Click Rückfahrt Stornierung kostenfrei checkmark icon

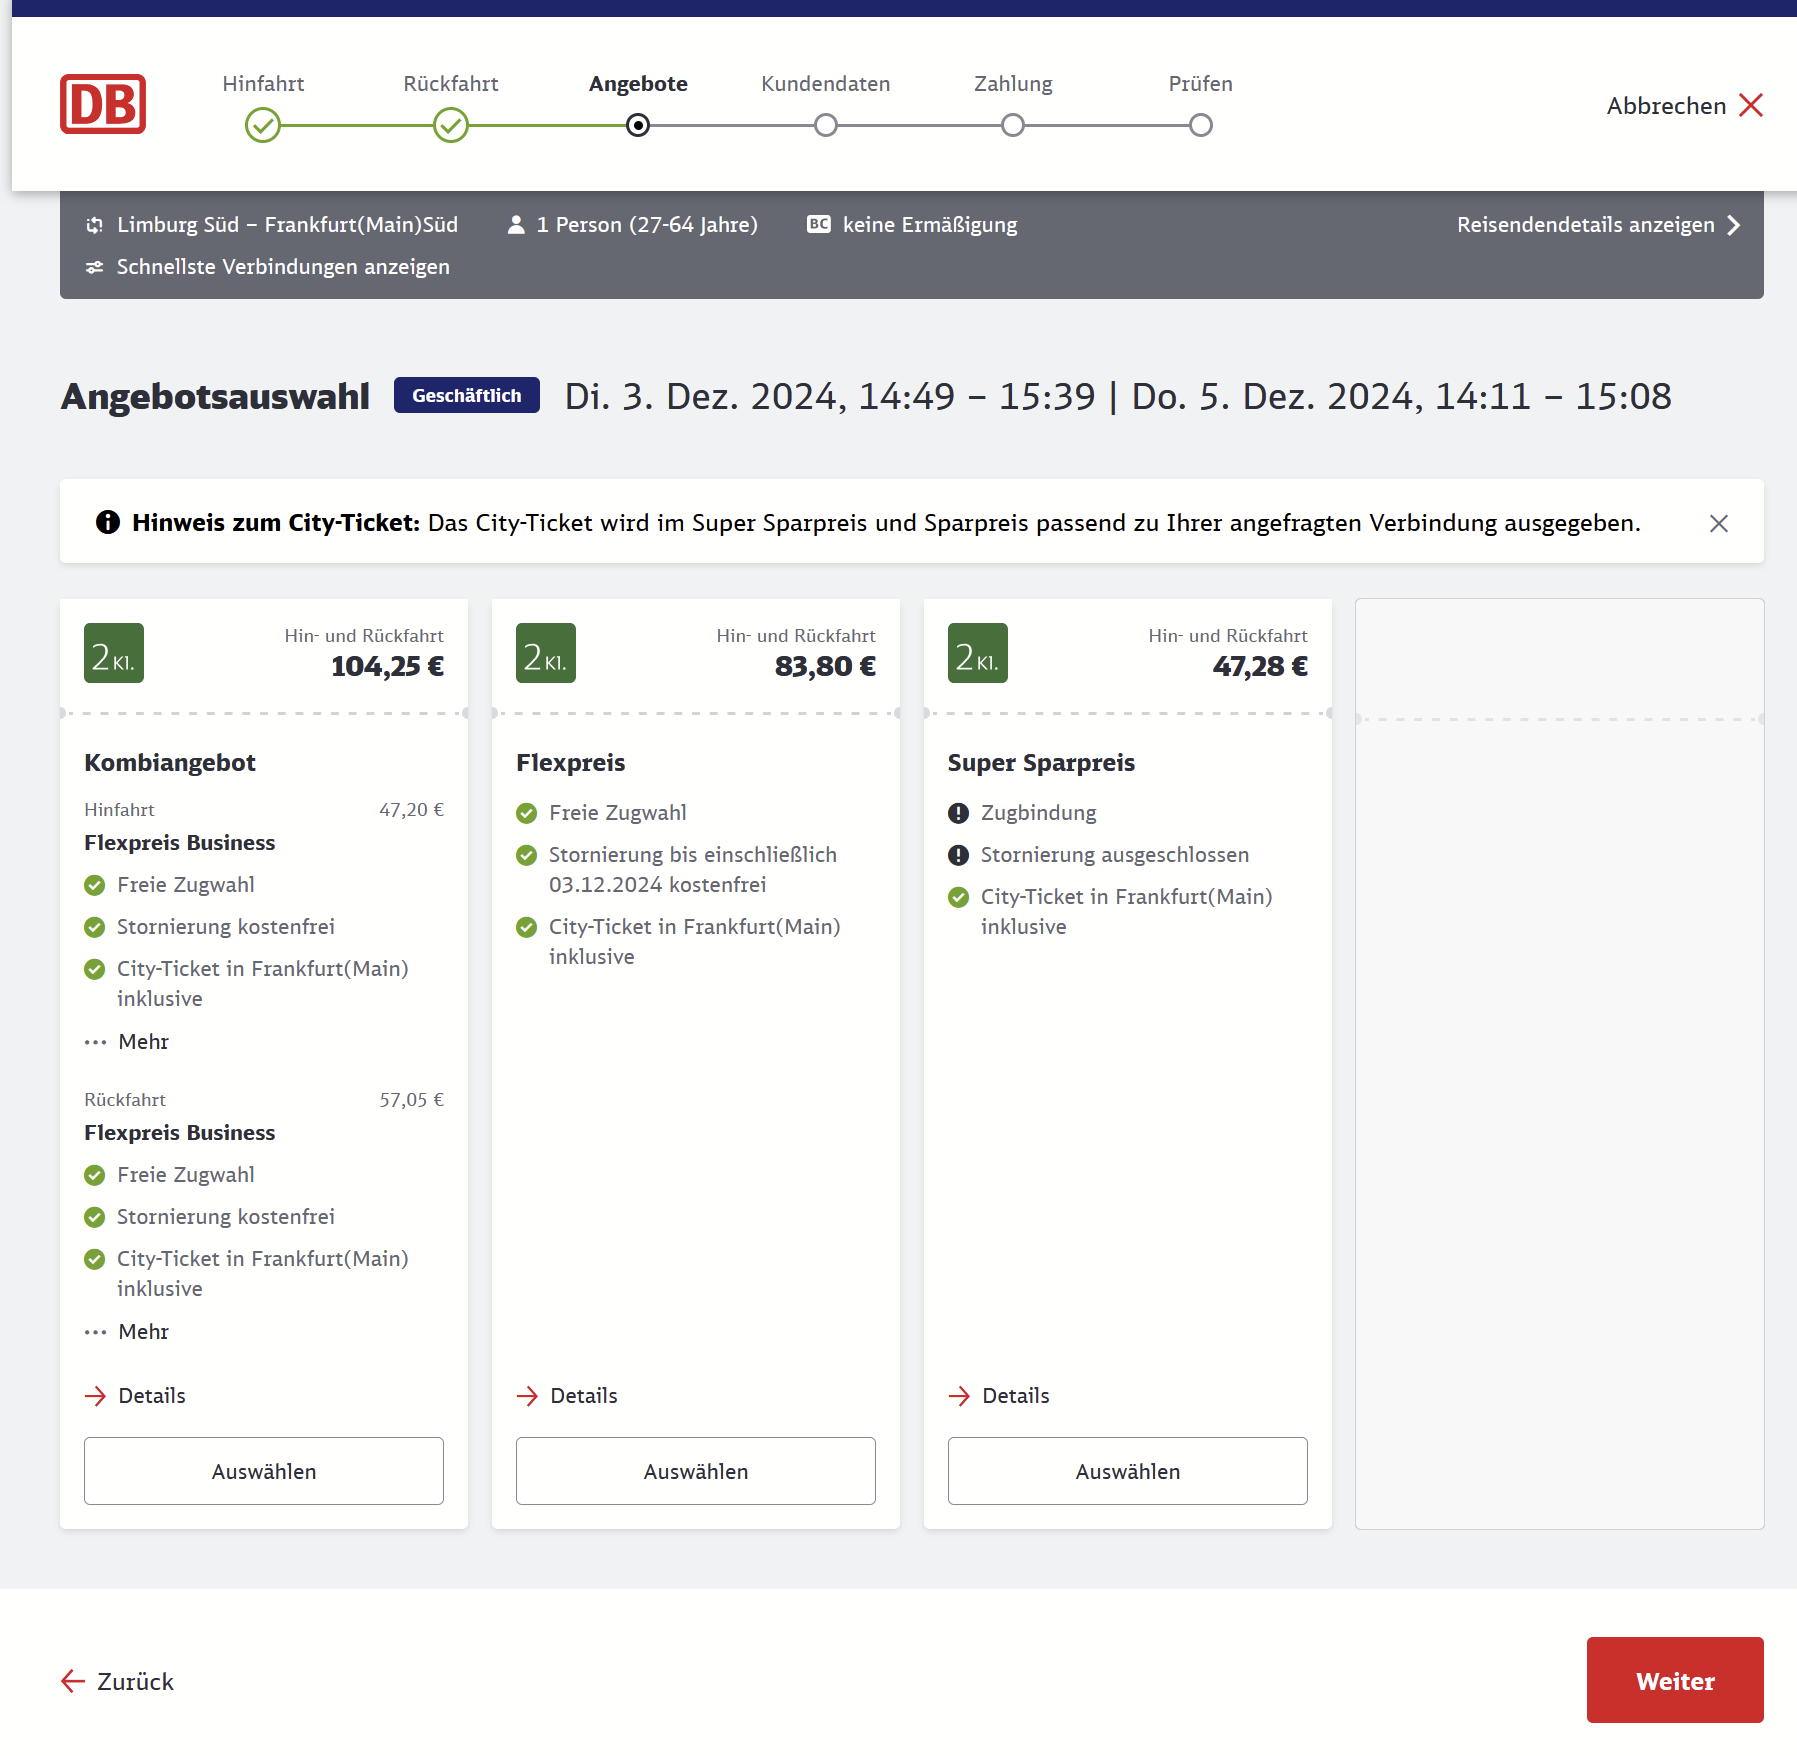pos(95,1217)
